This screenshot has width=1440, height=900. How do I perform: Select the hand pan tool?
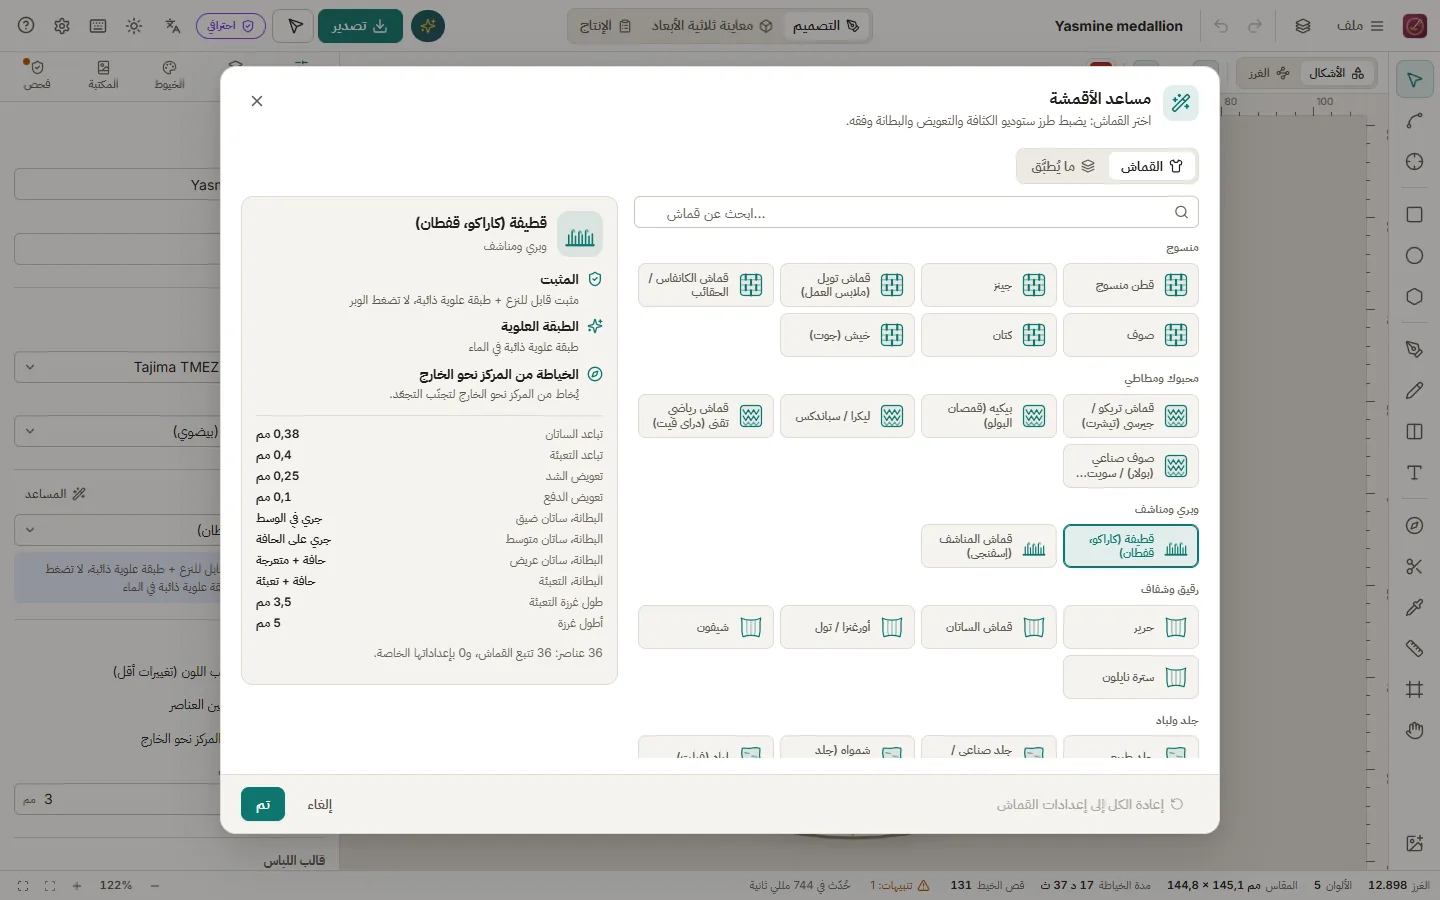click(1414, 731)
